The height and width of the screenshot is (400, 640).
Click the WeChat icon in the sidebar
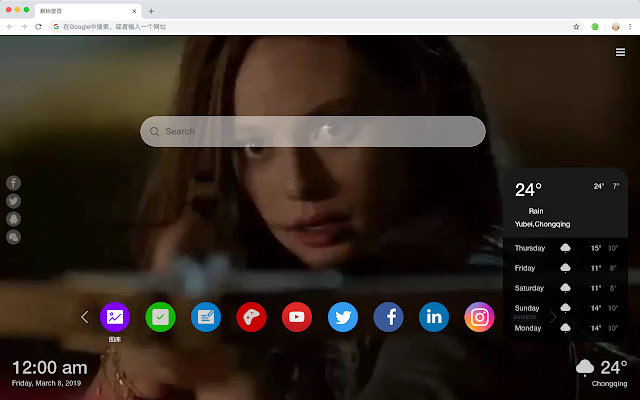(13, 237)
